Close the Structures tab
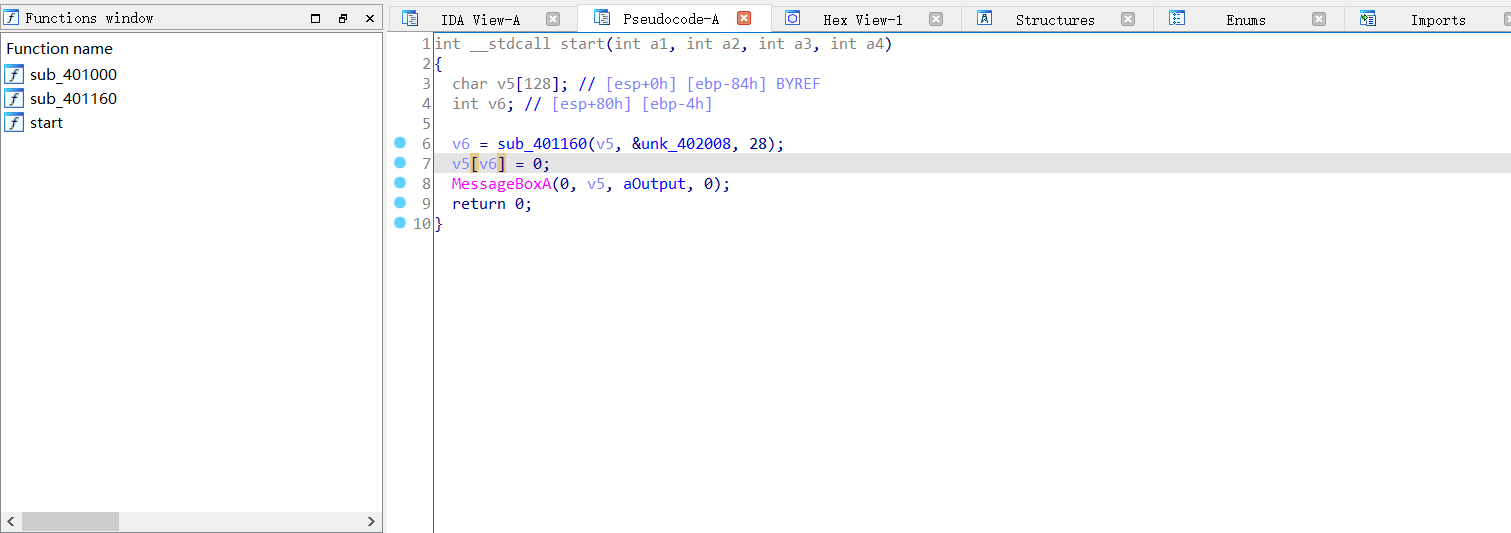 (1128, 19)
